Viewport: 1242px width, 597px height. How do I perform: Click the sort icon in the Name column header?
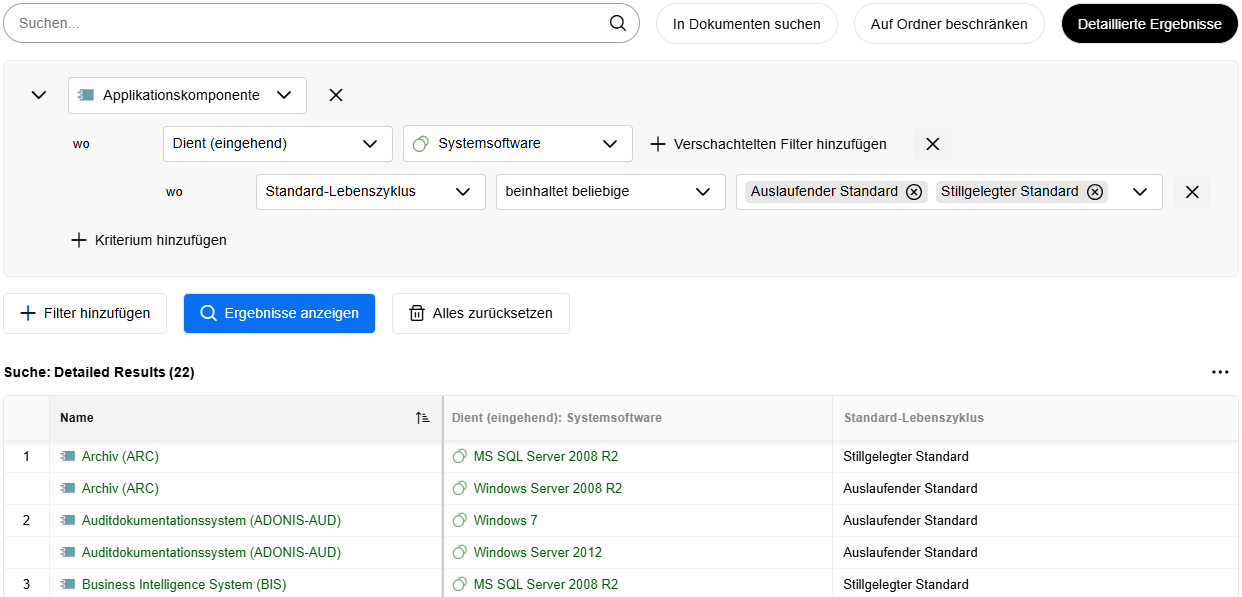tap(423, 417)
